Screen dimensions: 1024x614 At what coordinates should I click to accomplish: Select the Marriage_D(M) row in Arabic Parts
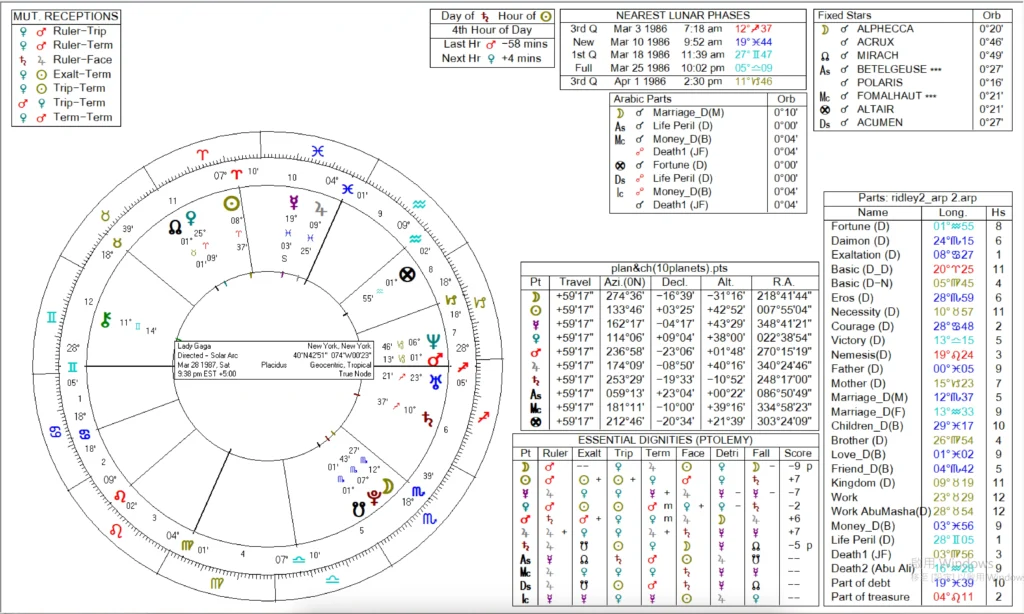pyautogui.click(x=689, y=111)
